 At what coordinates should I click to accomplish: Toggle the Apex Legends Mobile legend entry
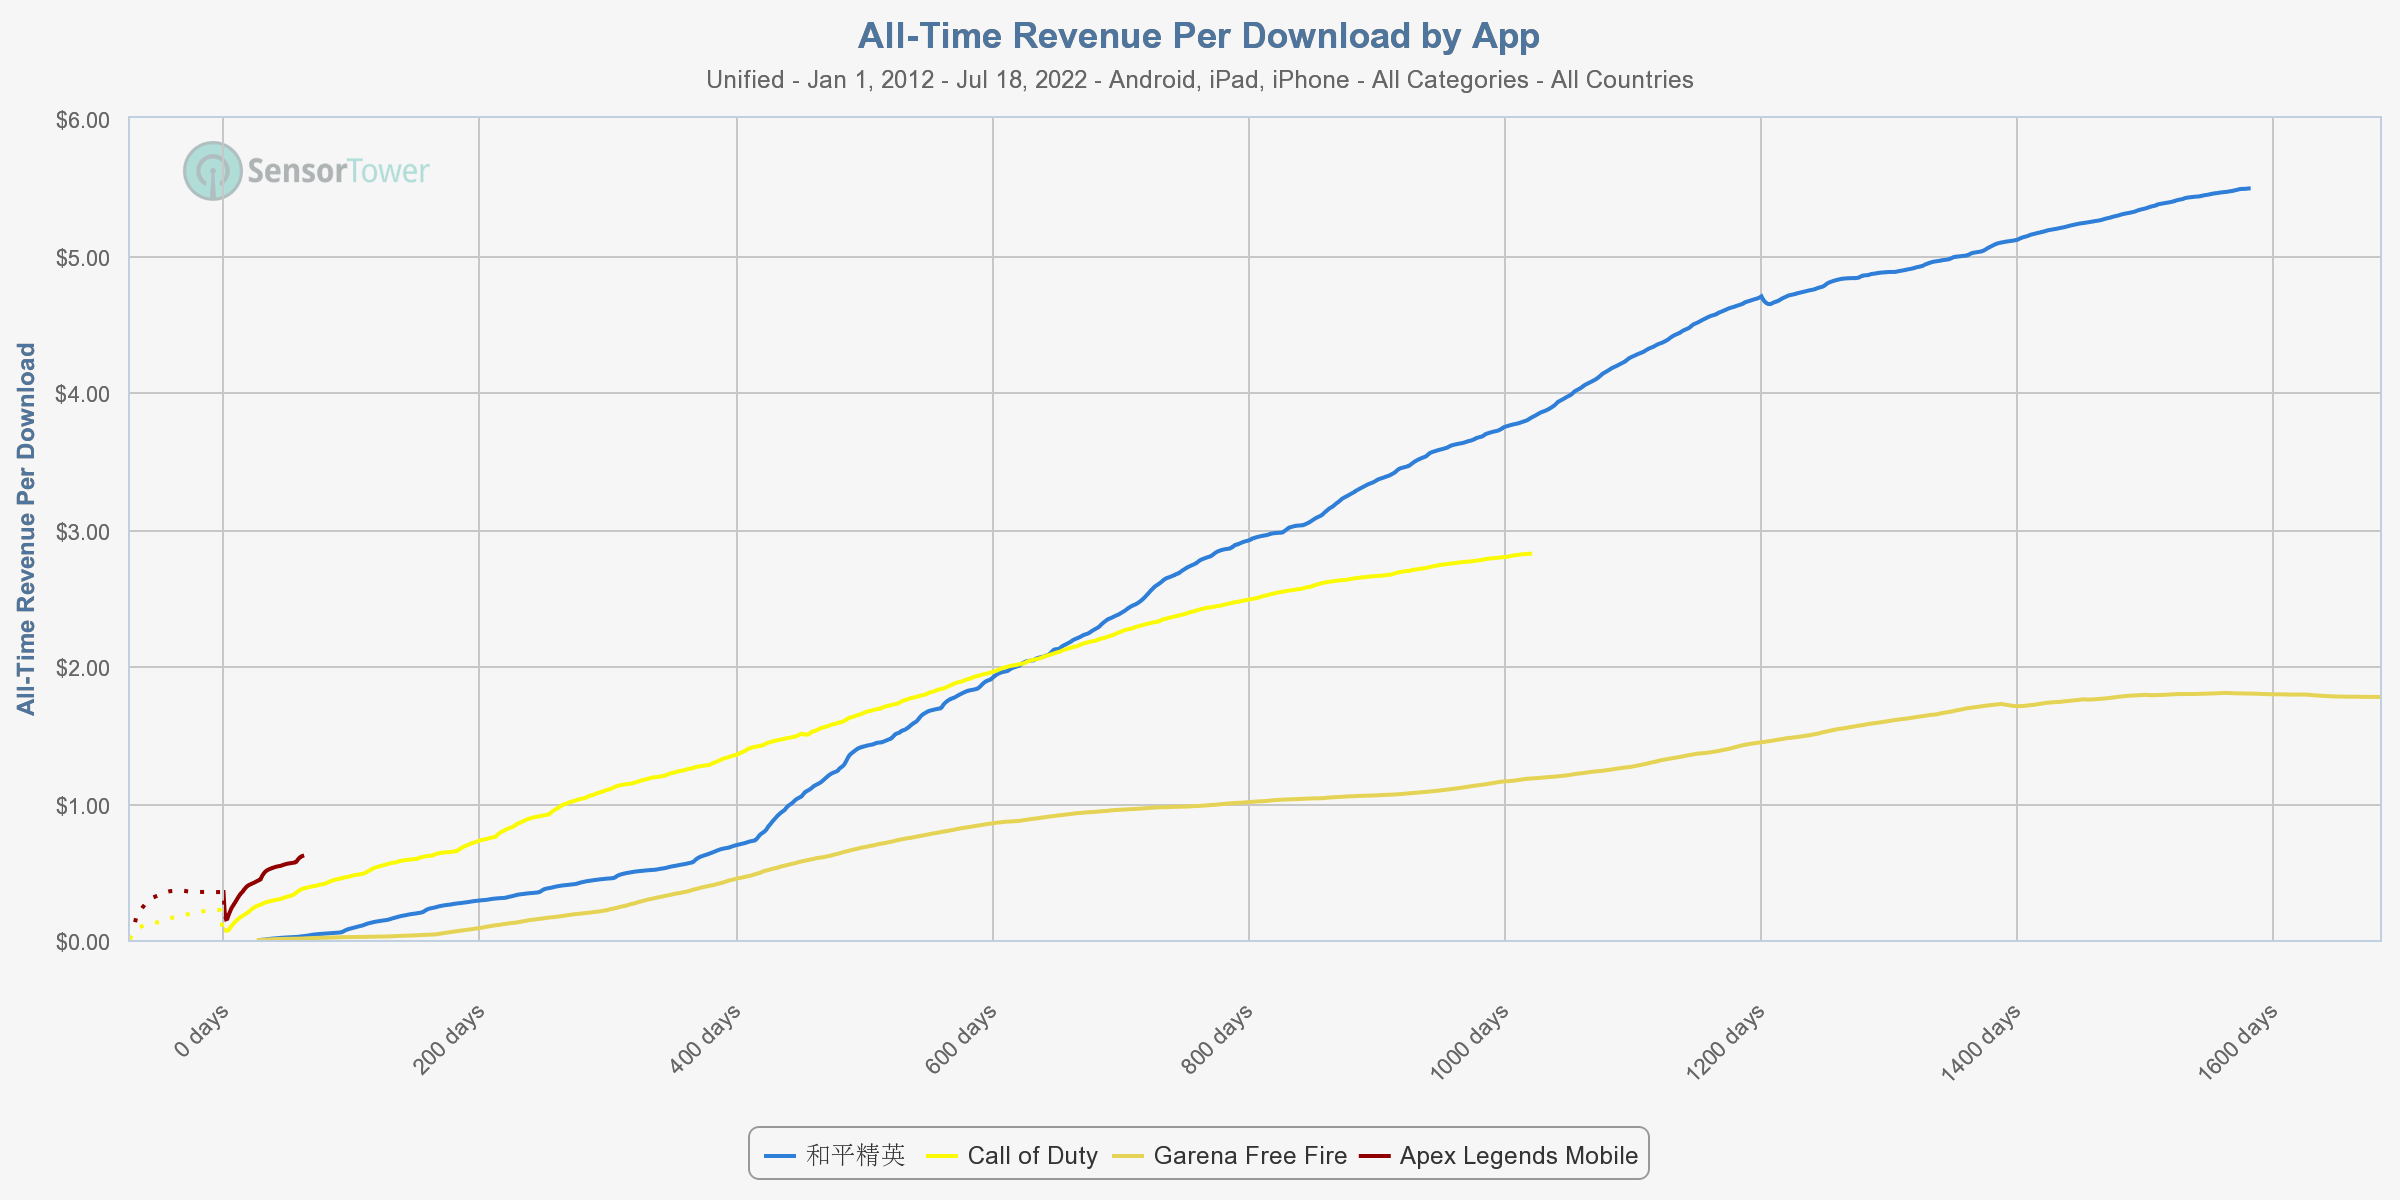click(1499, 1156)
